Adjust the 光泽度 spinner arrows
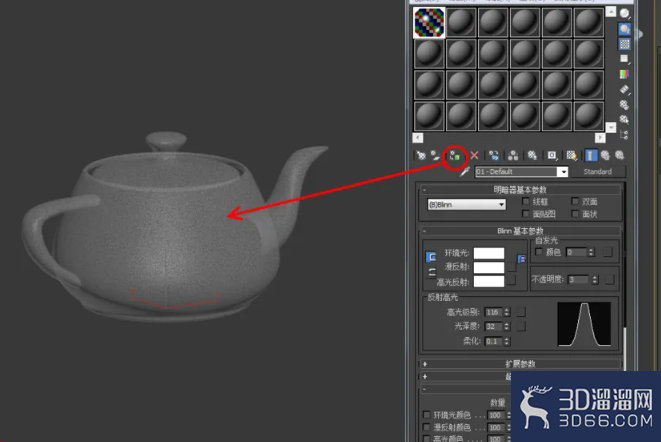Image resolution: width=661 pixels, height=442 pixels. click(507, 326)
